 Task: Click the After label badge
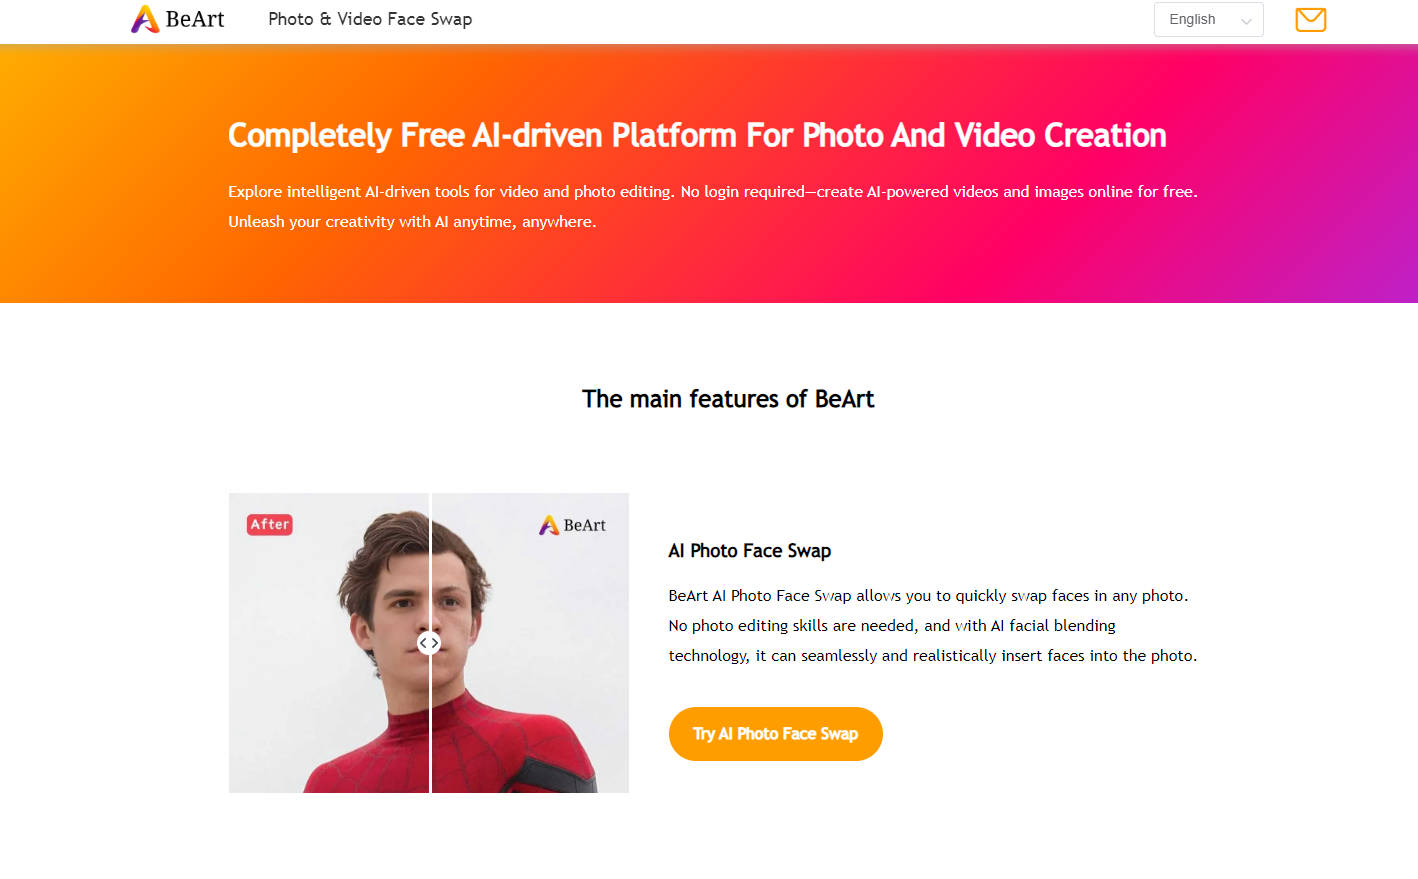click(269, 524)
